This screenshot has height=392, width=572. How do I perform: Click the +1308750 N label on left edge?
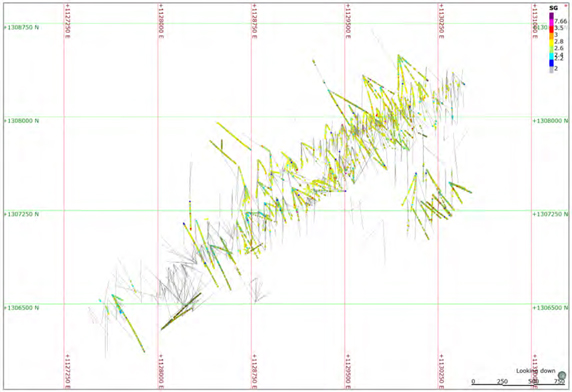(21, 27)
